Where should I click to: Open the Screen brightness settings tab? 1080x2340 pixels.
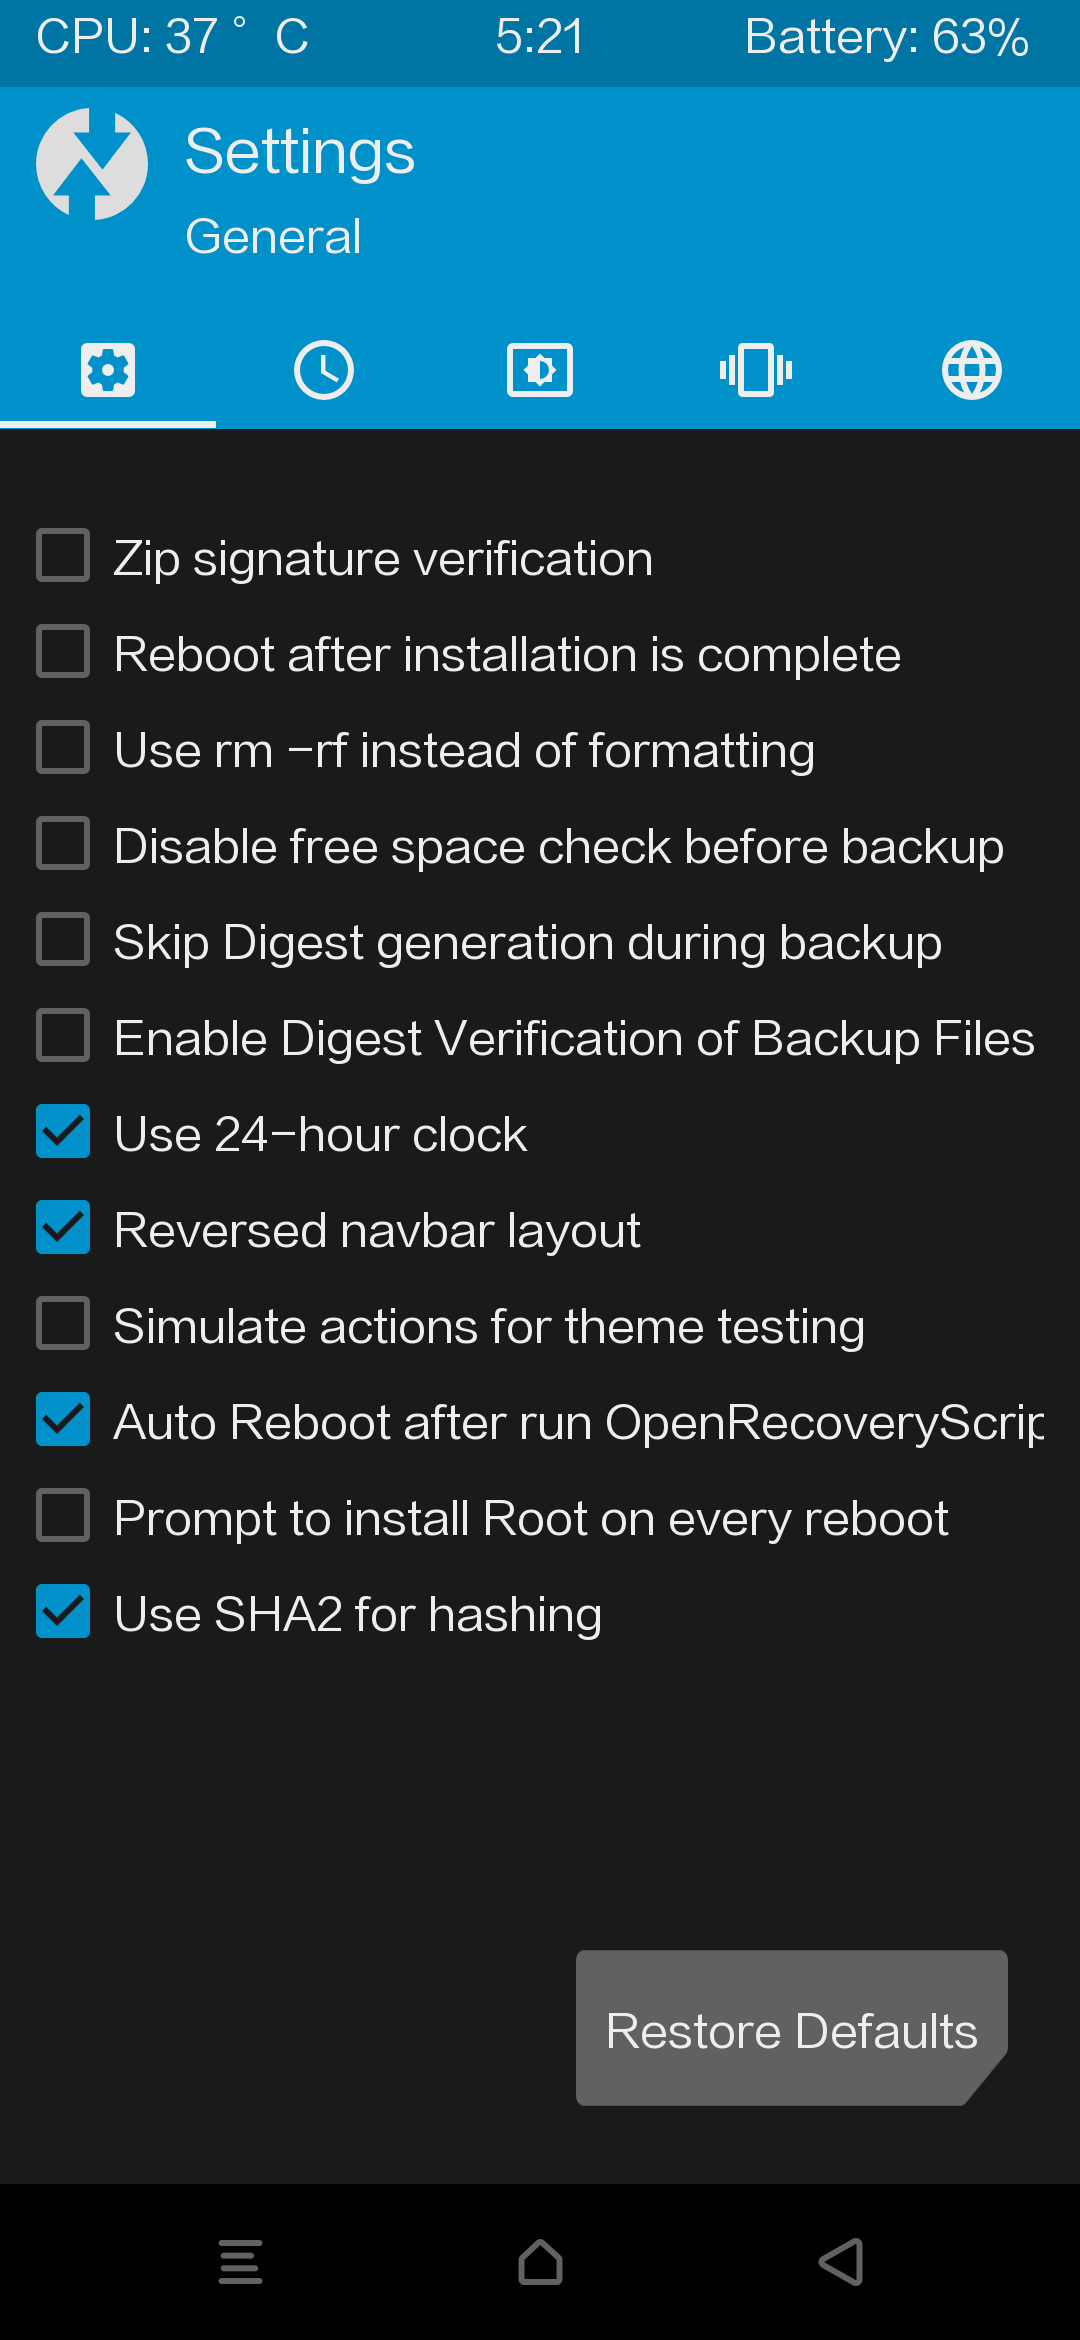point(540,370)
